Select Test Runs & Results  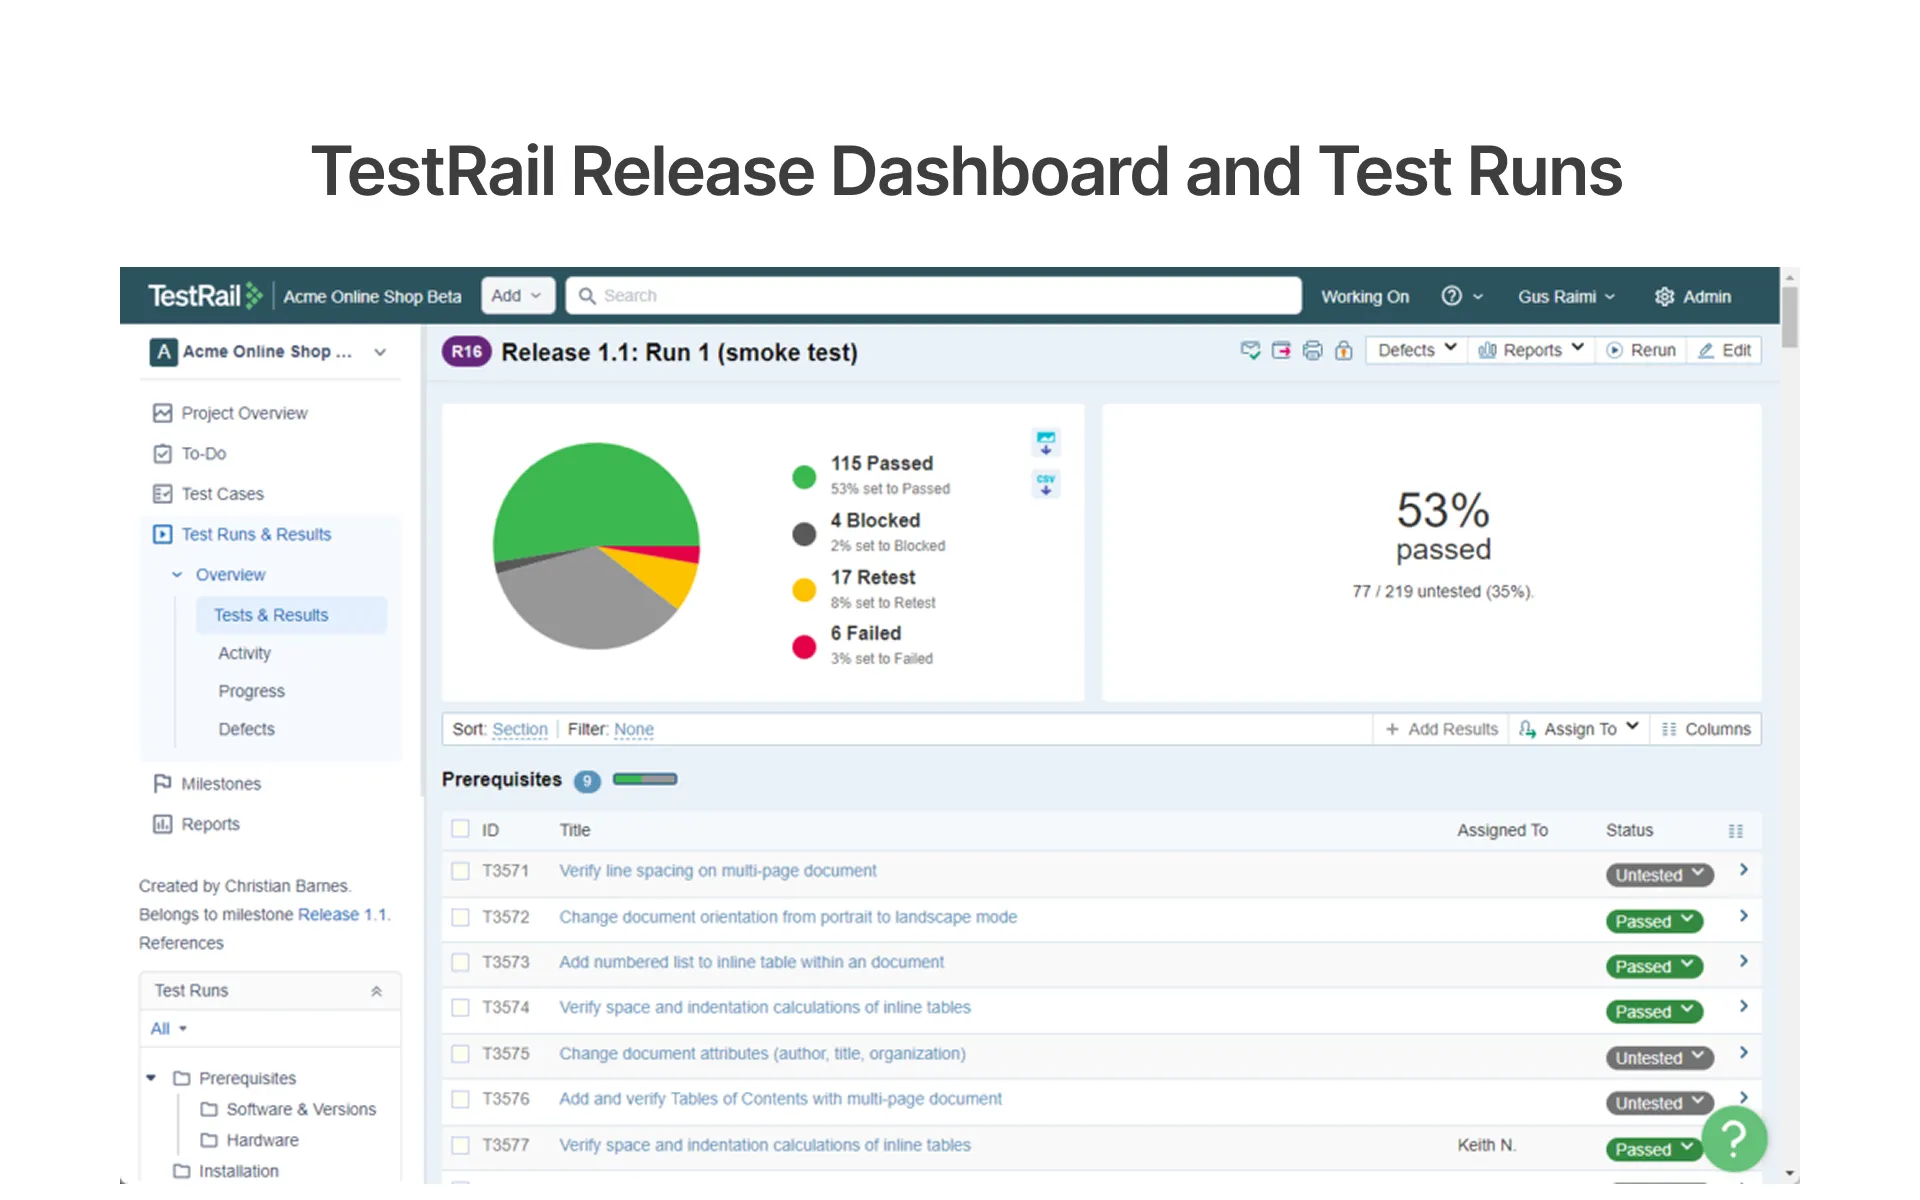(241, 534)
